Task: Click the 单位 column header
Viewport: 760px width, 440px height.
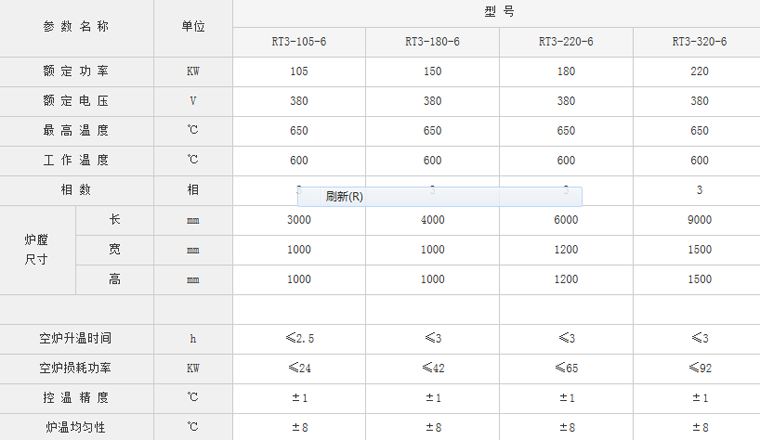Action: pos(193,28)
